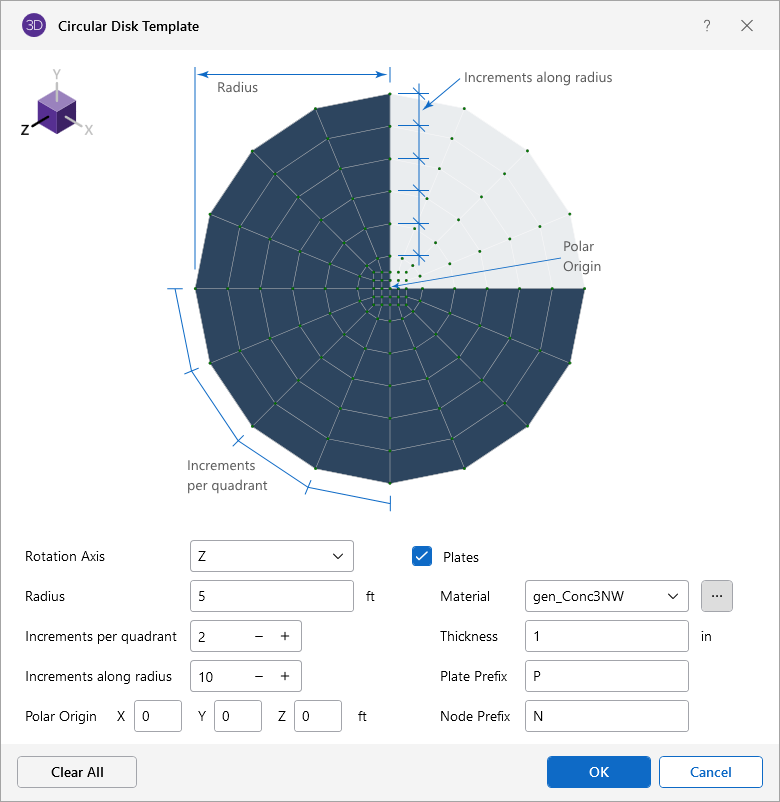Click the 3D app icon in title bar
The image size is (780, 802).
34,26
